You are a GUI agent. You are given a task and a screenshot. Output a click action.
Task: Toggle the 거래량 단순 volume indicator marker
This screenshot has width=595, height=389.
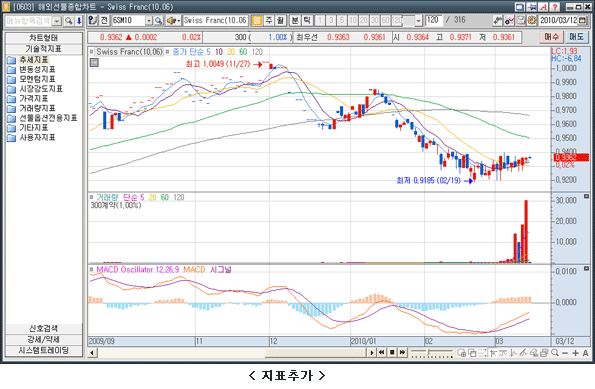coord(91,197)
